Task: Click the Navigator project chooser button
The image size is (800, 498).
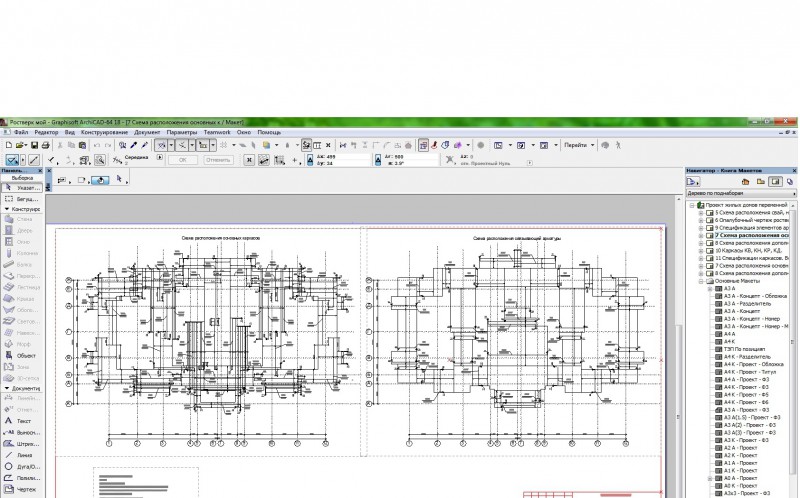Action: tap(693, 181)
